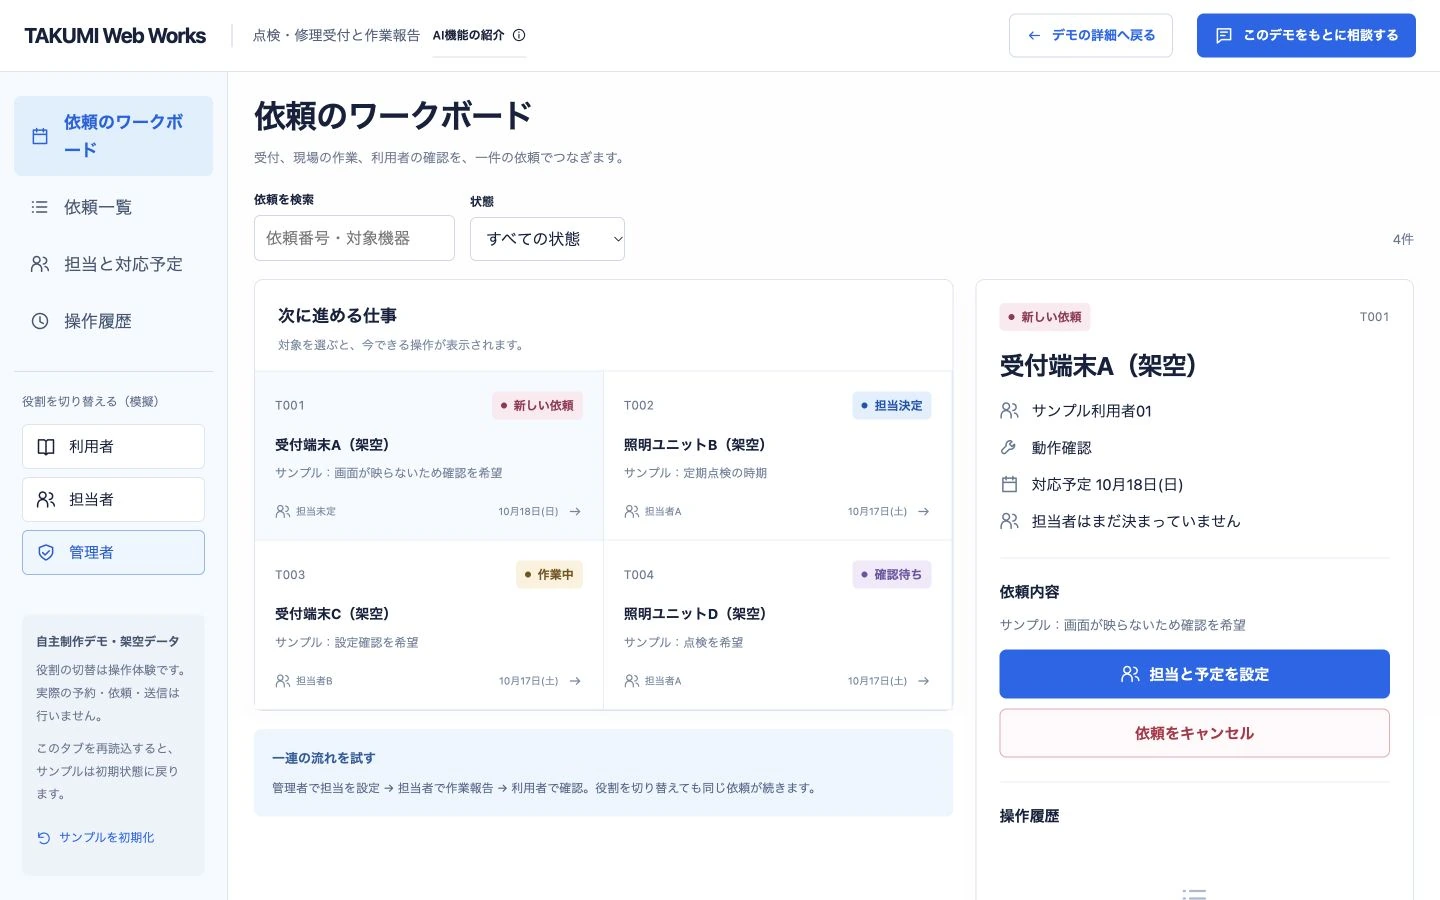Click the person icon beside 担当者はまだ決まっていません
This screenshot has height=900, width=1440.
pyautogui.click(x=1009, y=521)
